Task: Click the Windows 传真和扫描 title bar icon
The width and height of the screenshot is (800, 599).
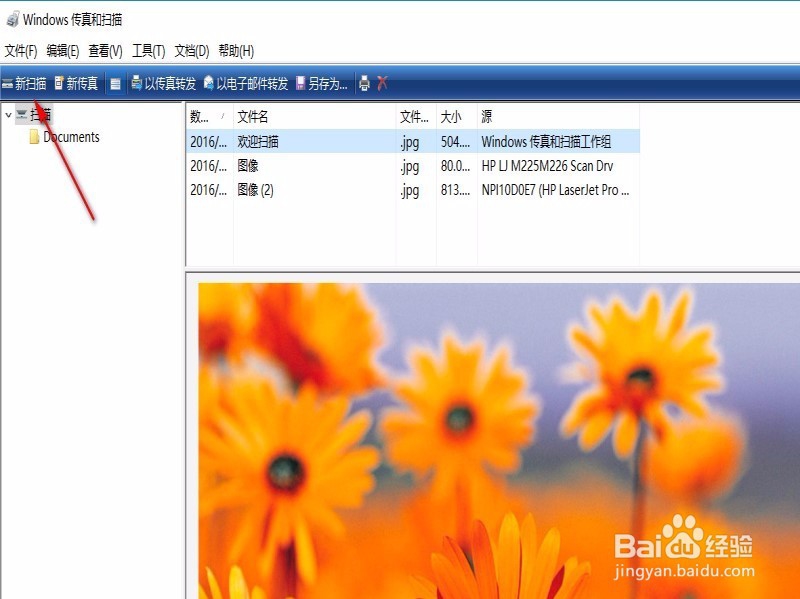Action: 13,19
